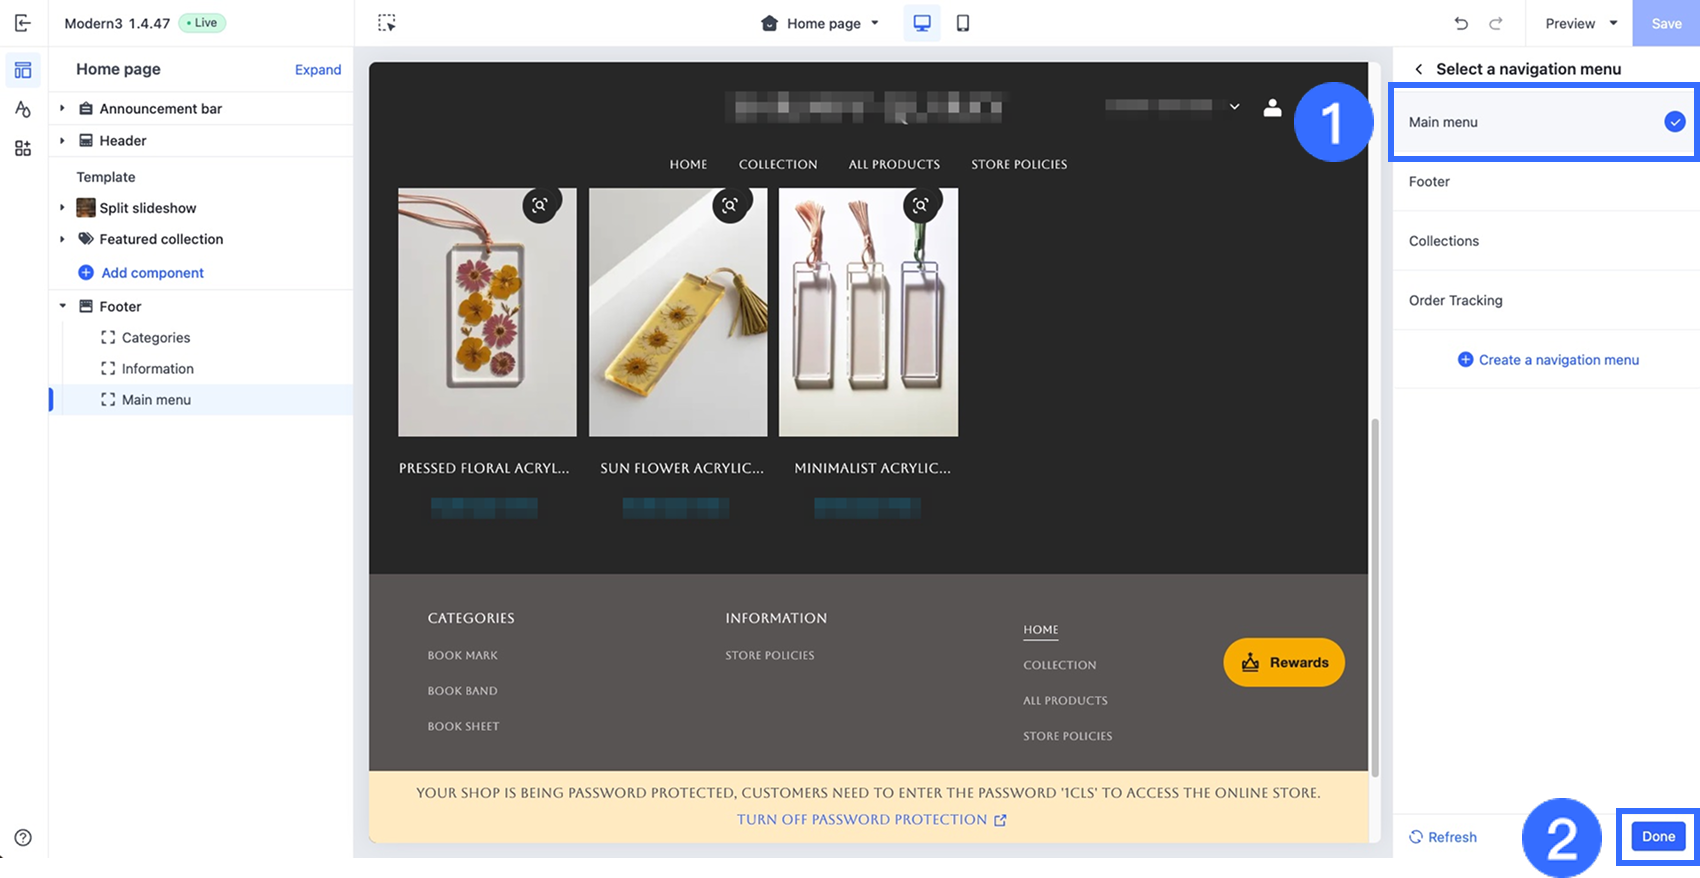This screenshot has width=1700, height=878.
Task: Collapse the Footer section tree
Action: [62, 306]
